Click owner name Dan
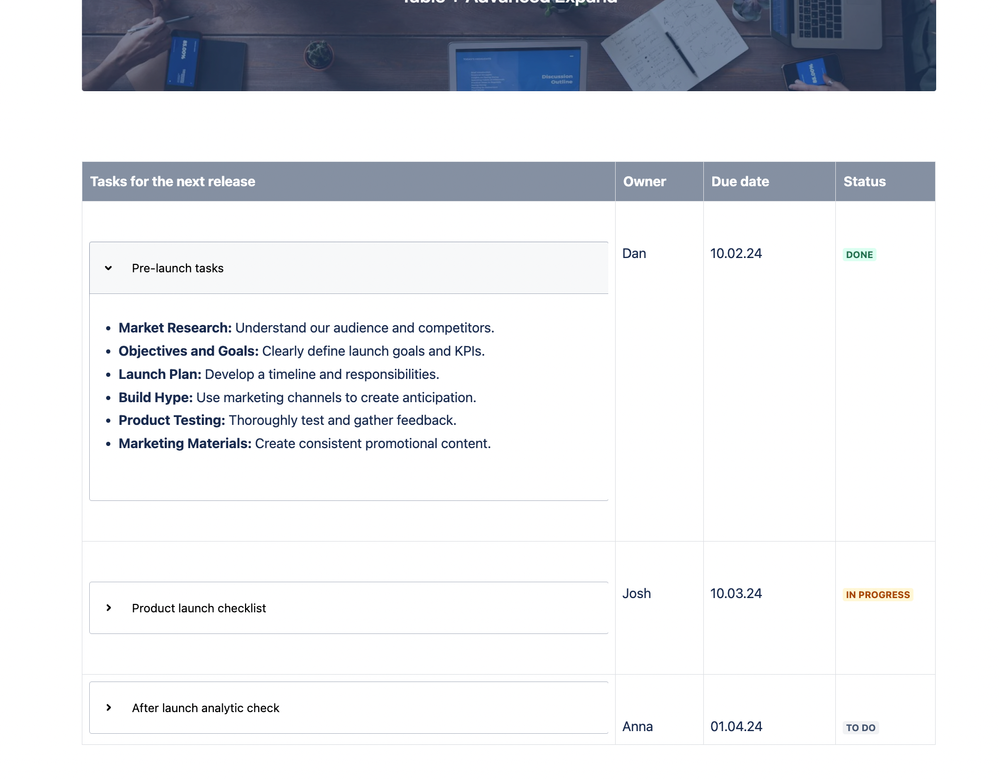Viewport: 999px width, 779px height. pos(634,254)
